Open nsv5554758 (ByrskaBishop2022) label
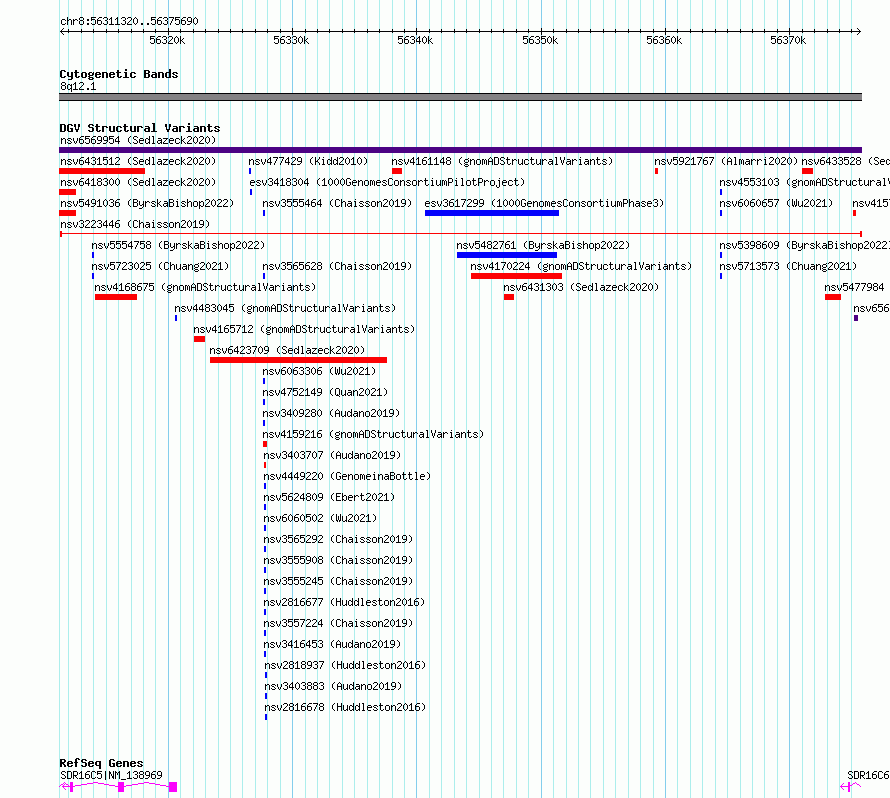The width and height of the screenshot is (890, 798). pos(178,245)
